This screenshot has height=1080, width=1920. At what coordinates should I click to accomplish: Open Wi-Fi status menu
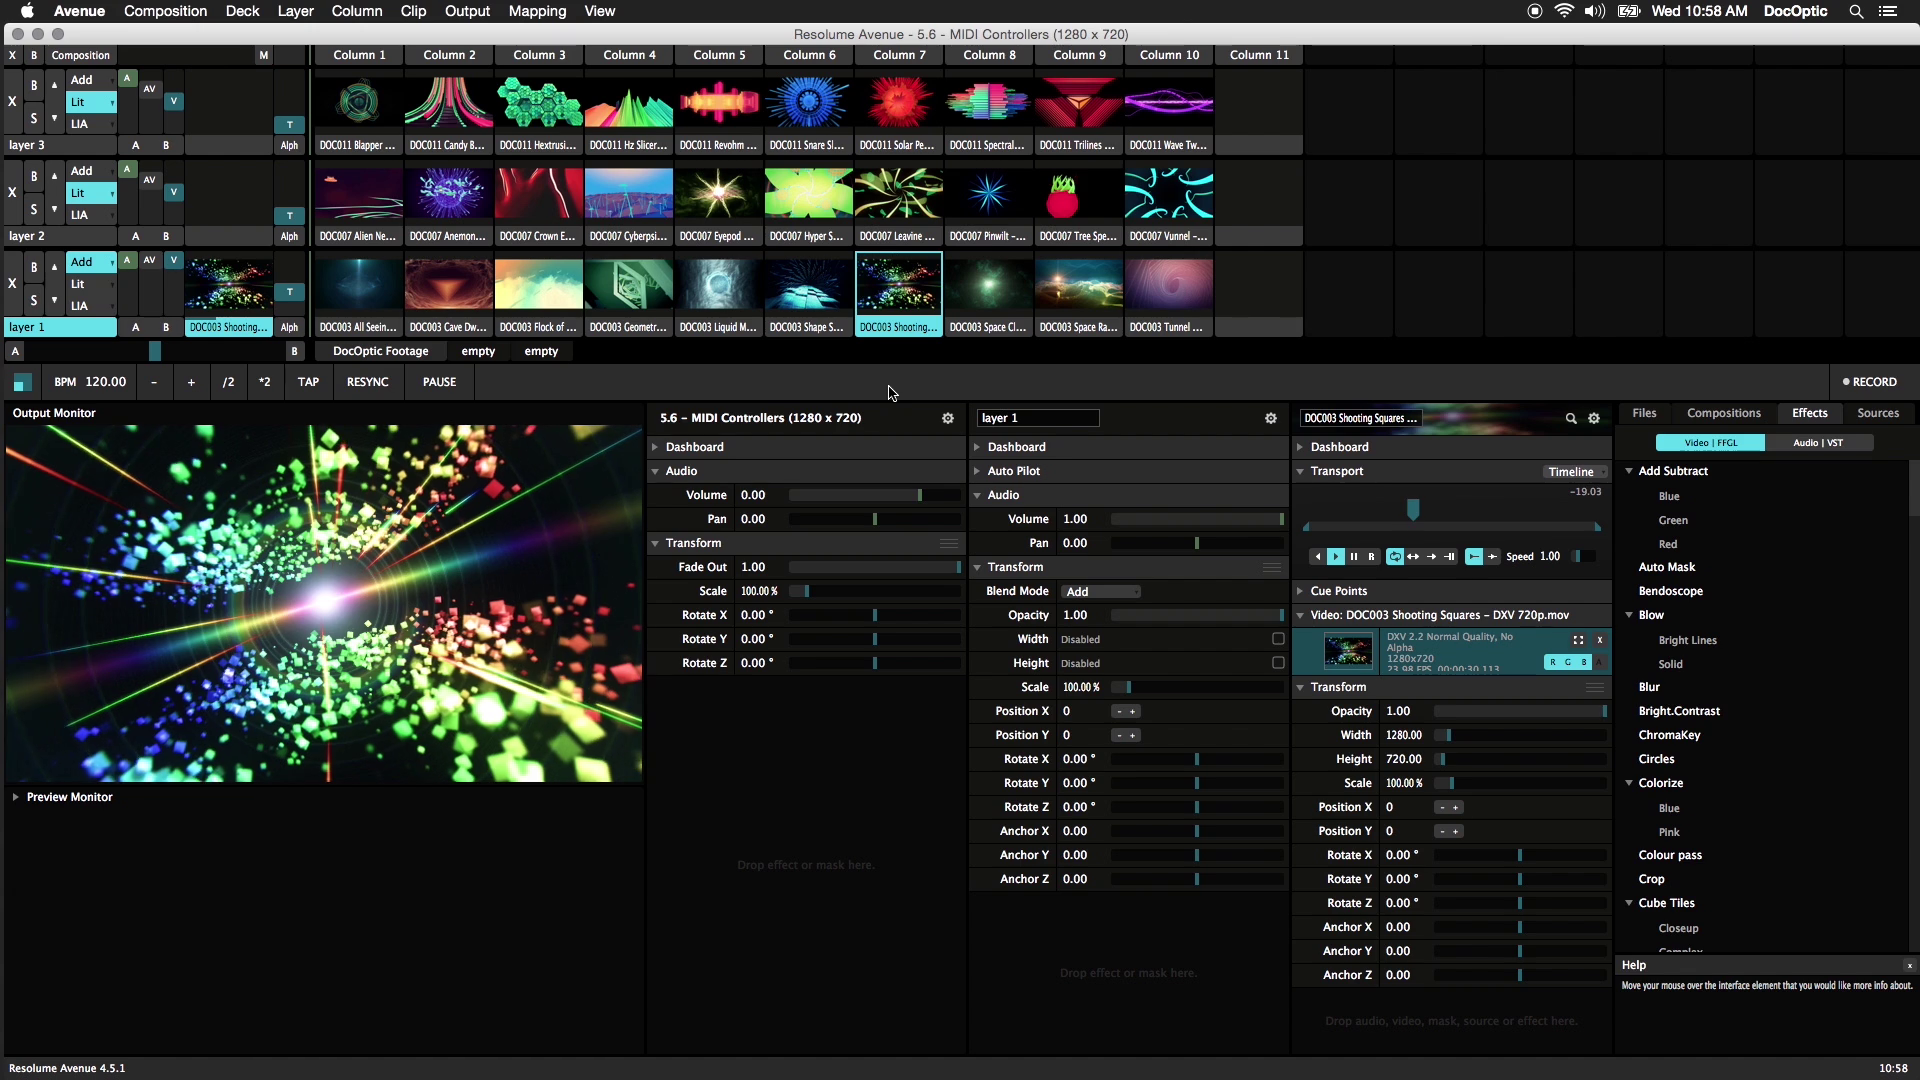[x=1564, y=11]
